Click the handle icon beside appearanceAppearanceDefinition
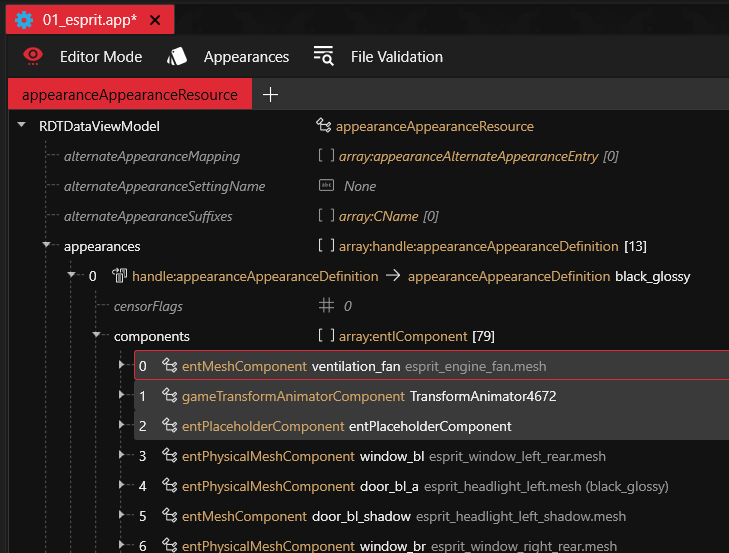Image resolution: width=729 pixels, height=553 pixels. click(x=119, y=276)
